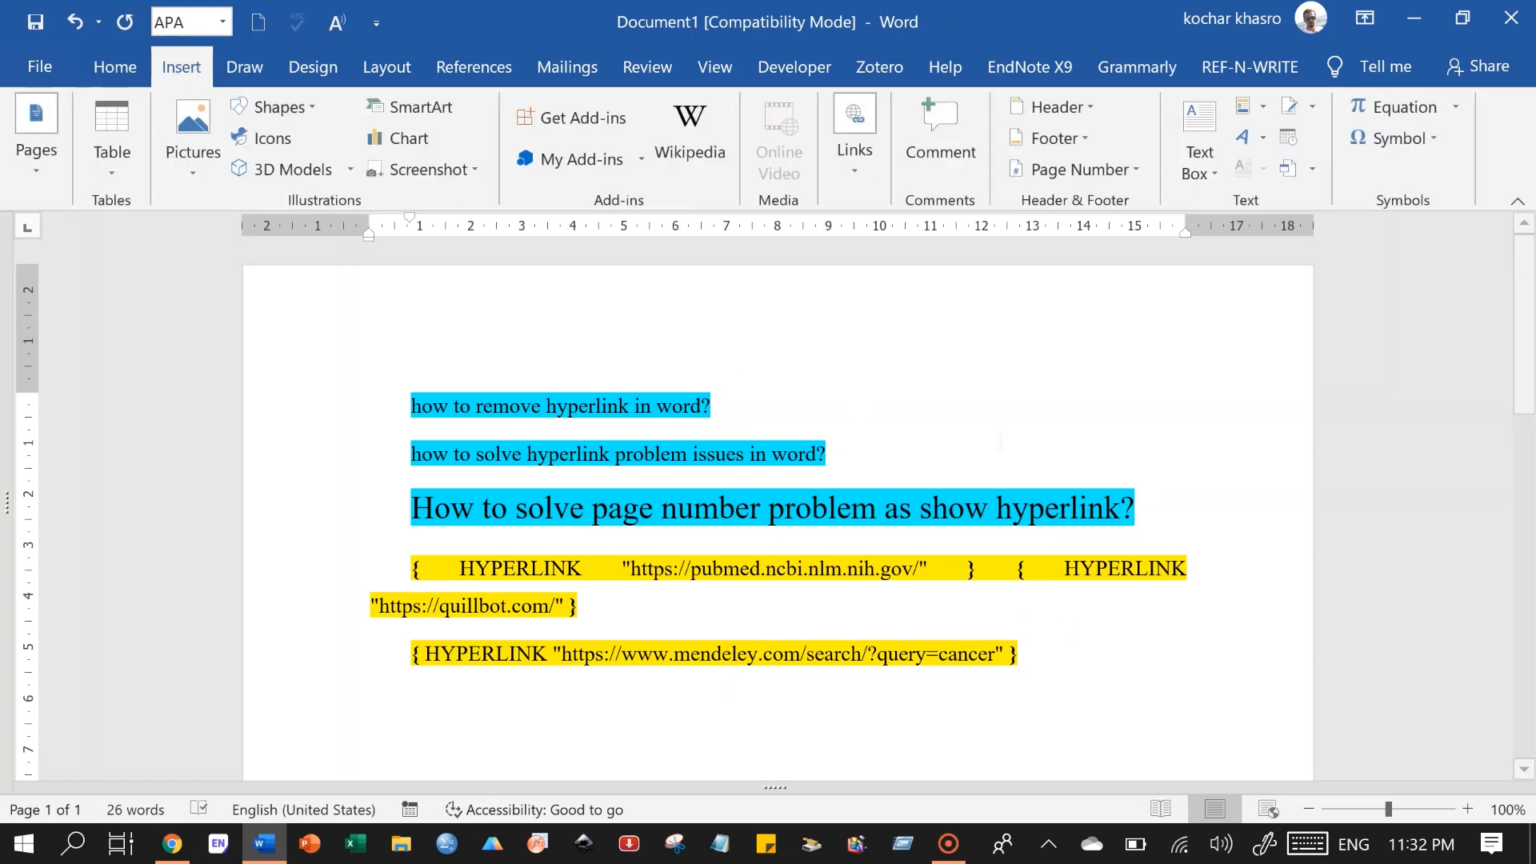Screen dimensions: 1536x864
Task: Click the Get Add-ins button
Action: click(571, 116)
